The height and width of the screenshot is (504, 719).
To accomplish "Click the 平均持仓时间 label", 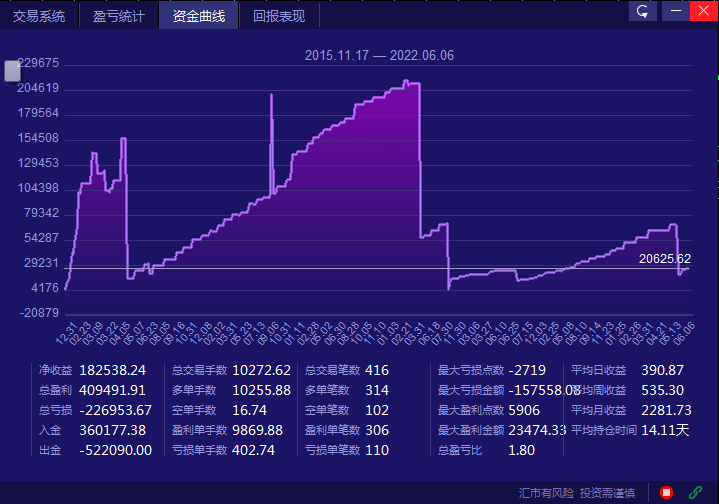I will (x=604, y=430).
